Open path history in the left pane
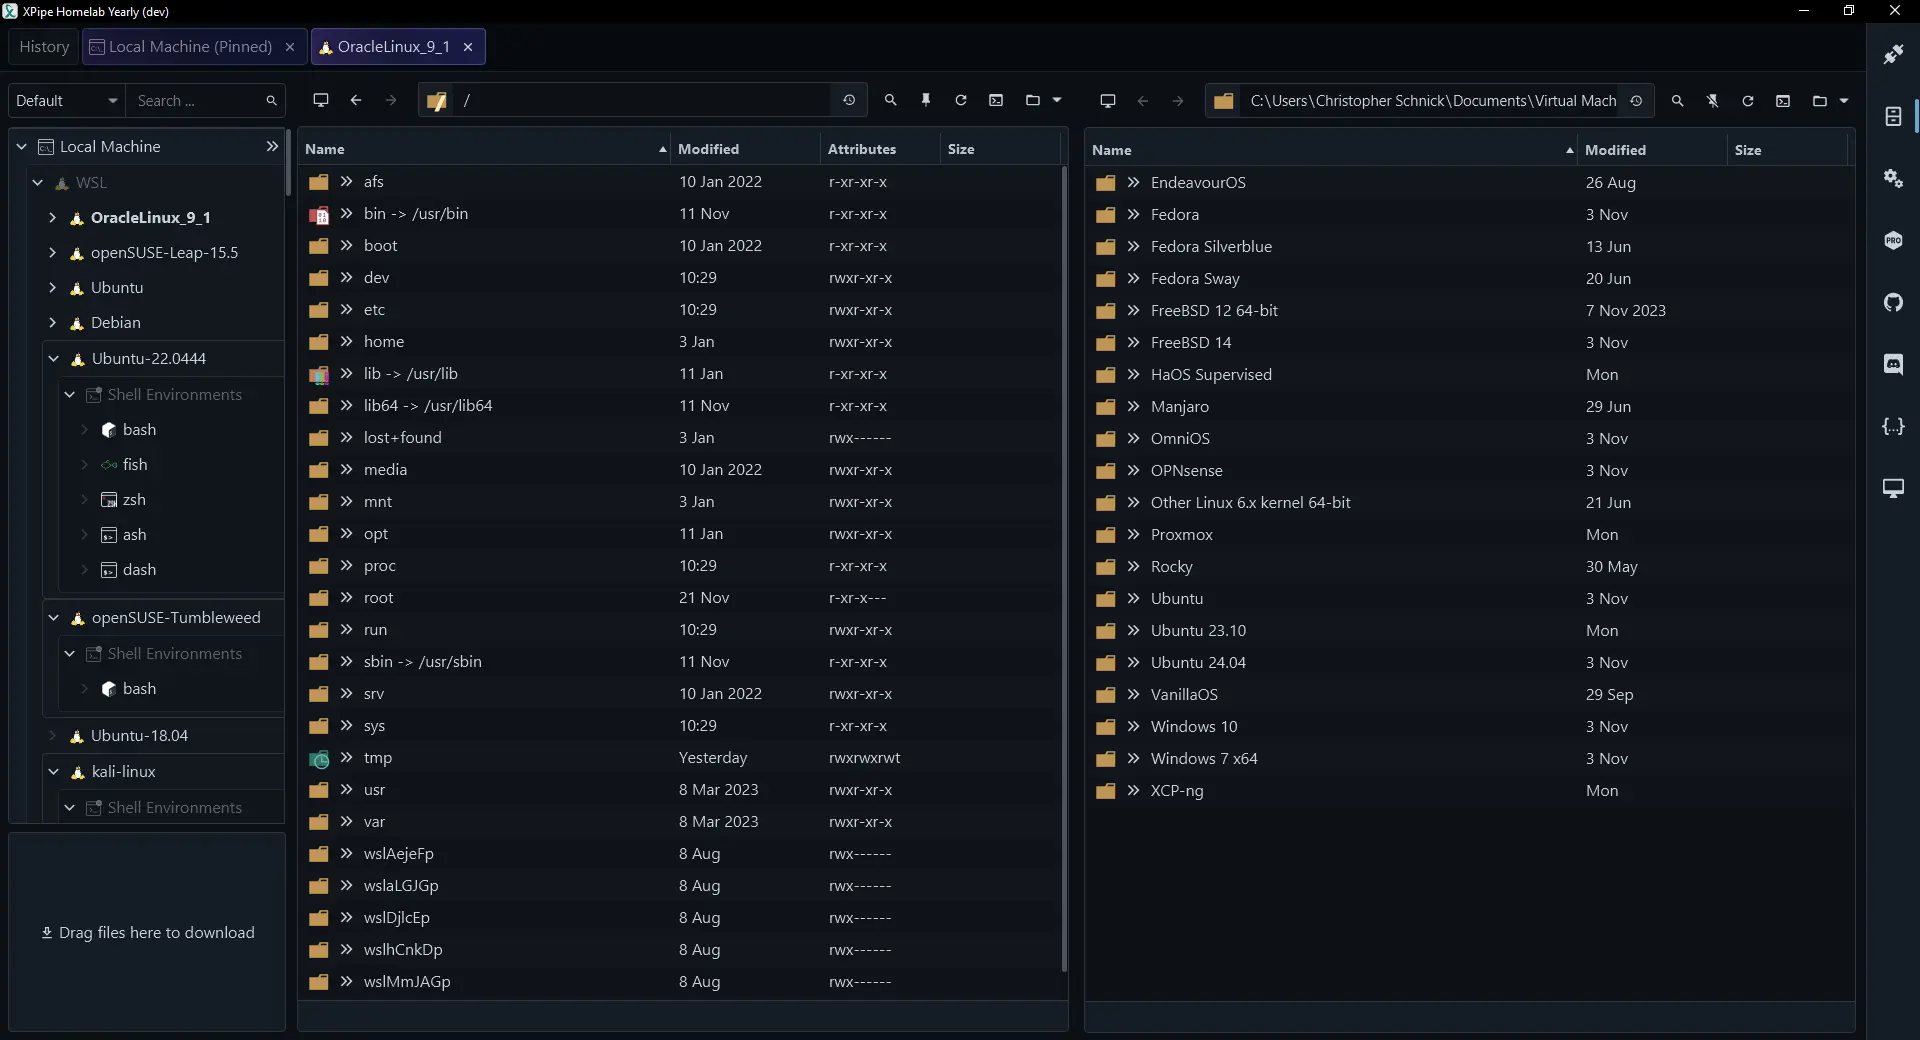 (849, 100)
